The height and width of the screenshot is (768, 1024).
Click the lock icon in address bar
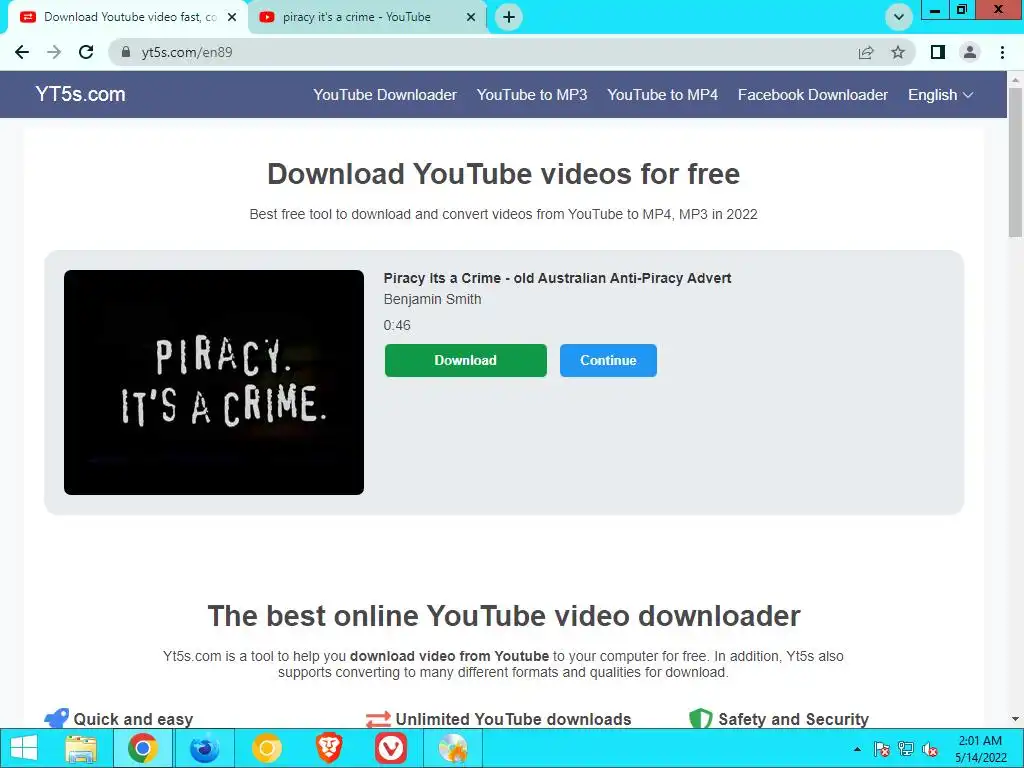126,52
